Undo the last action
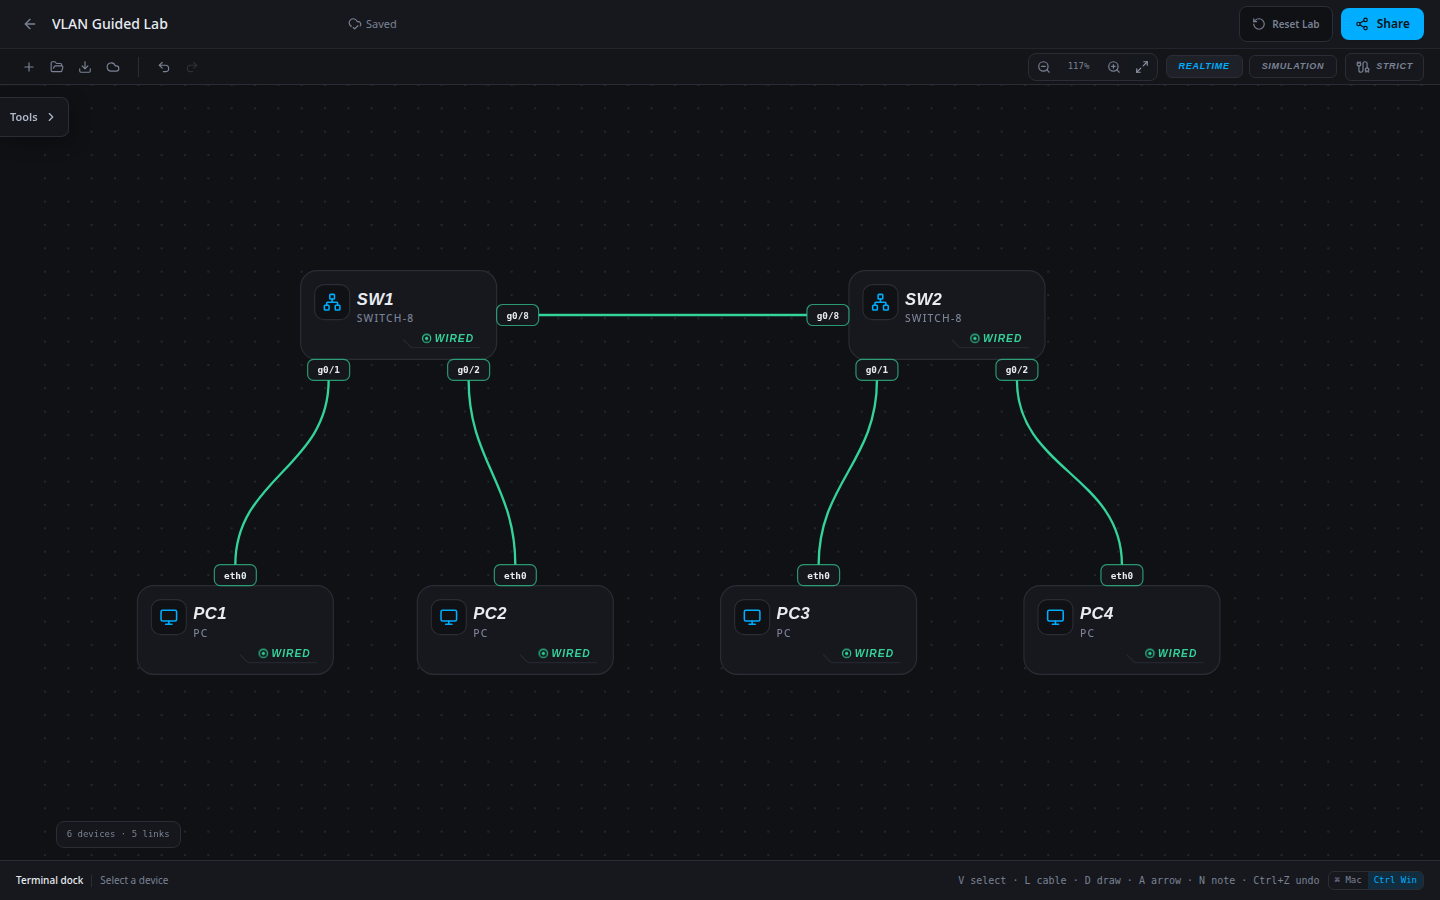 click(x=164, y=67)
